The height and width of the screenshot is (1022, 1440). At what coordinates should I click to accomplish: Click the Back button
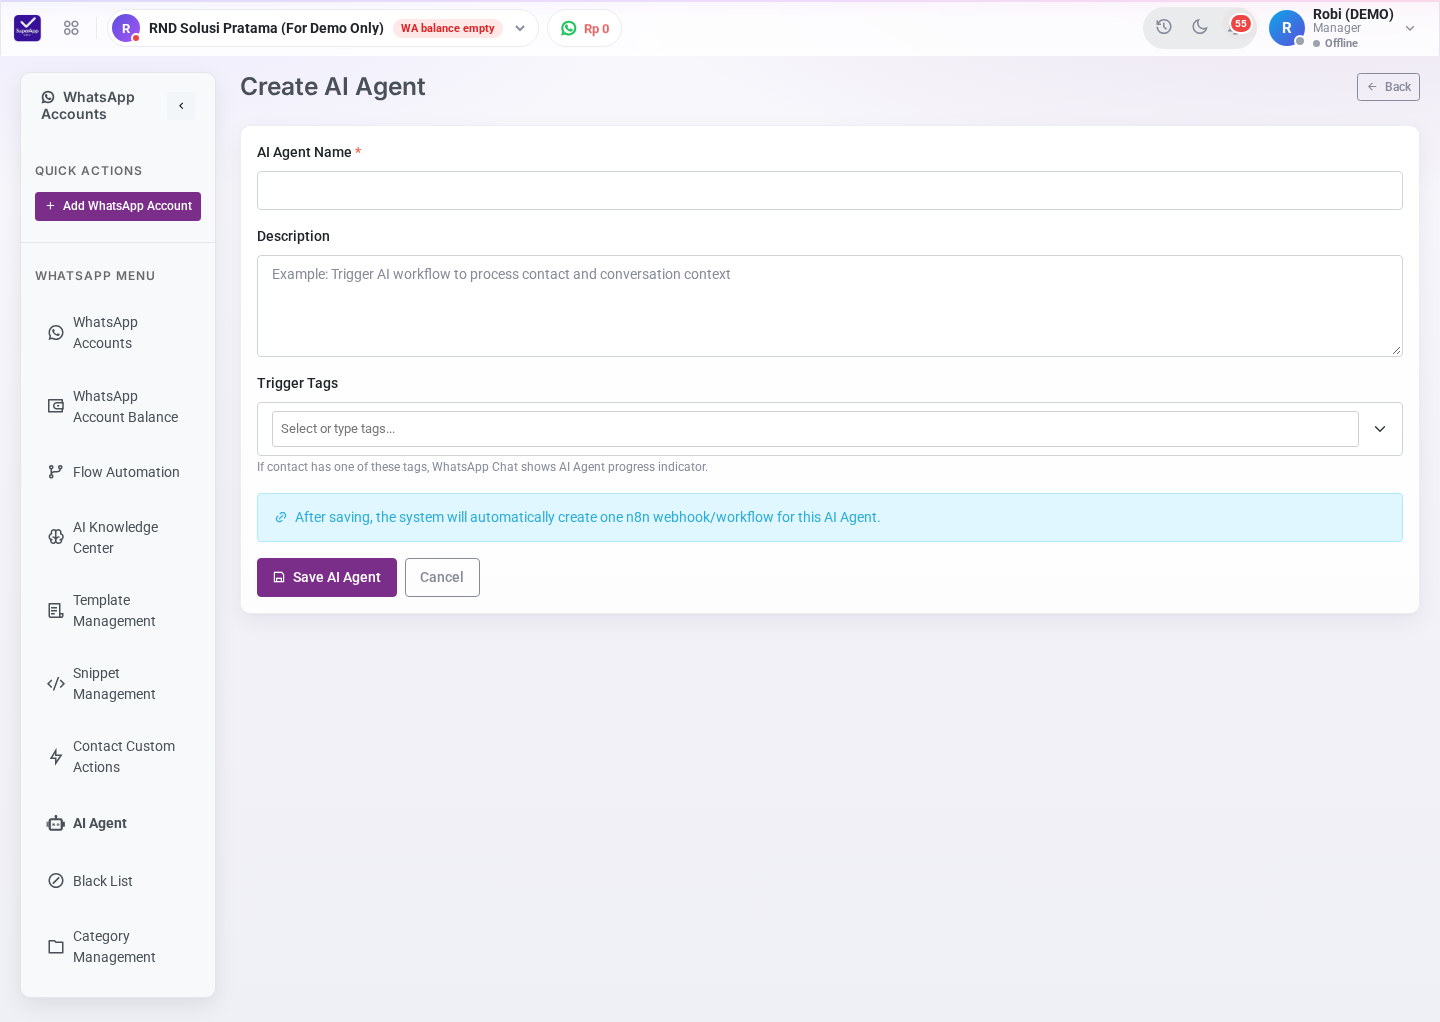click(x=1388, y=87)
